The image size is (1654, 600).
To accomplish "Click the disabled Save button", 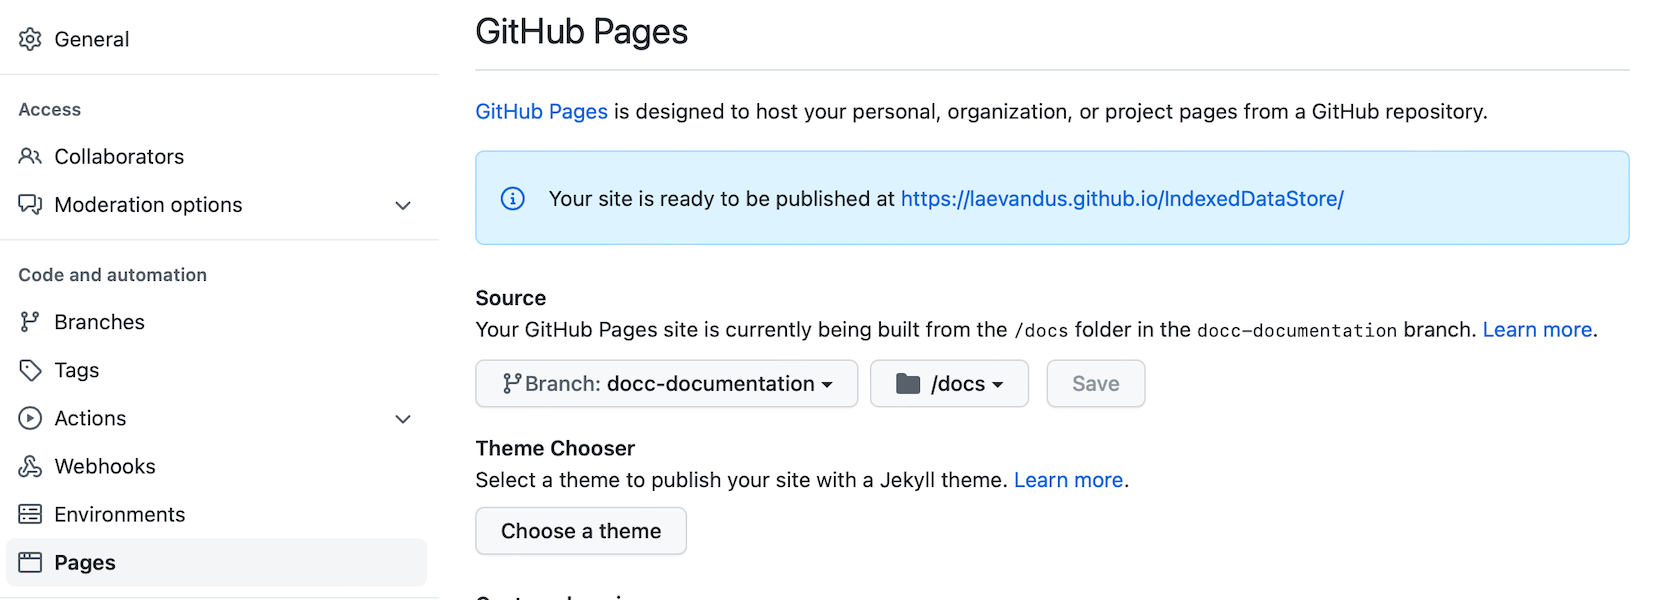I will point(1096,384).
